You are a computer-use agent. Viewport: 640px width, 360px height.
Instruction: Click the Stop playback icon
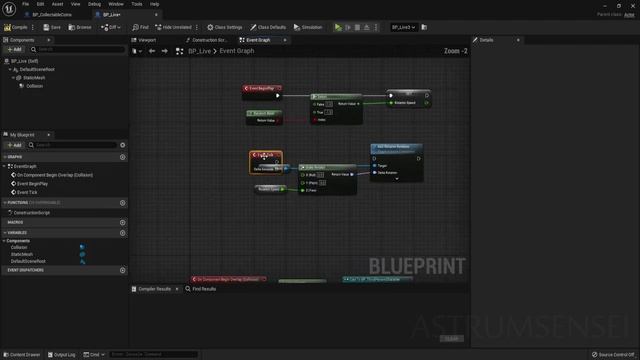tap(357, 27)
